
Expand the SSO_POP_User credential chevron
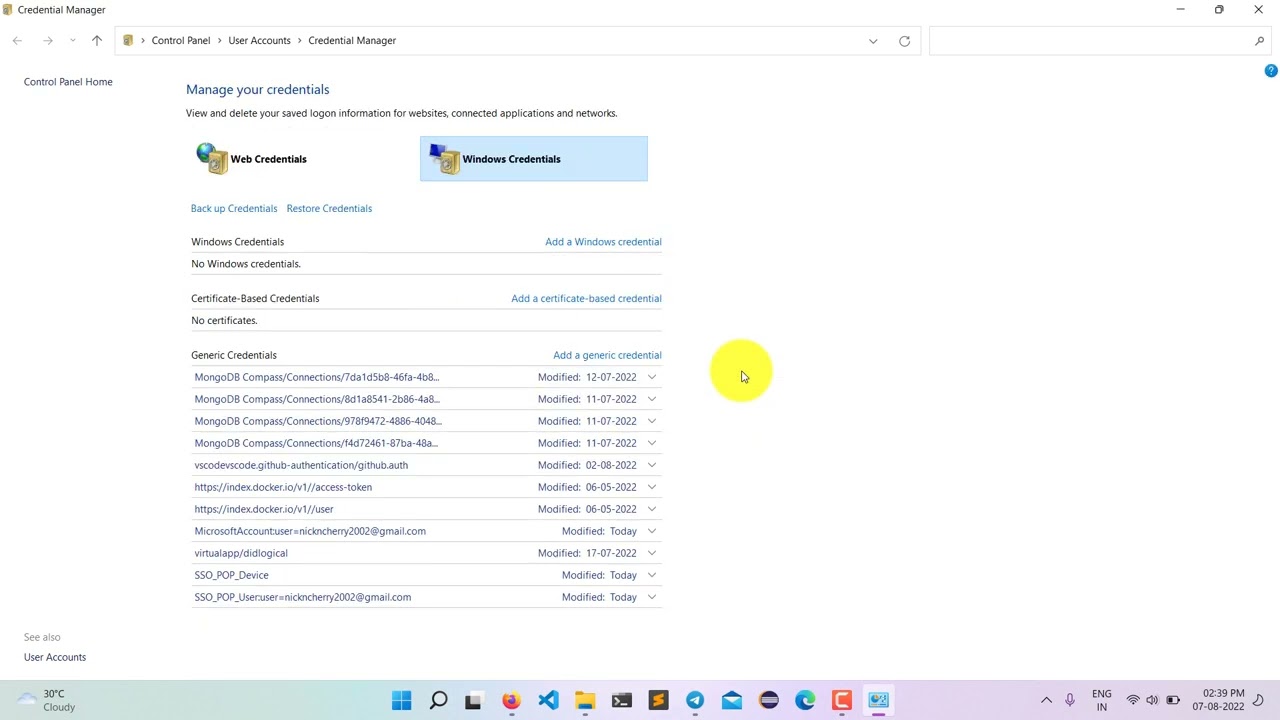pyautogui.click(x=652, y=597)
